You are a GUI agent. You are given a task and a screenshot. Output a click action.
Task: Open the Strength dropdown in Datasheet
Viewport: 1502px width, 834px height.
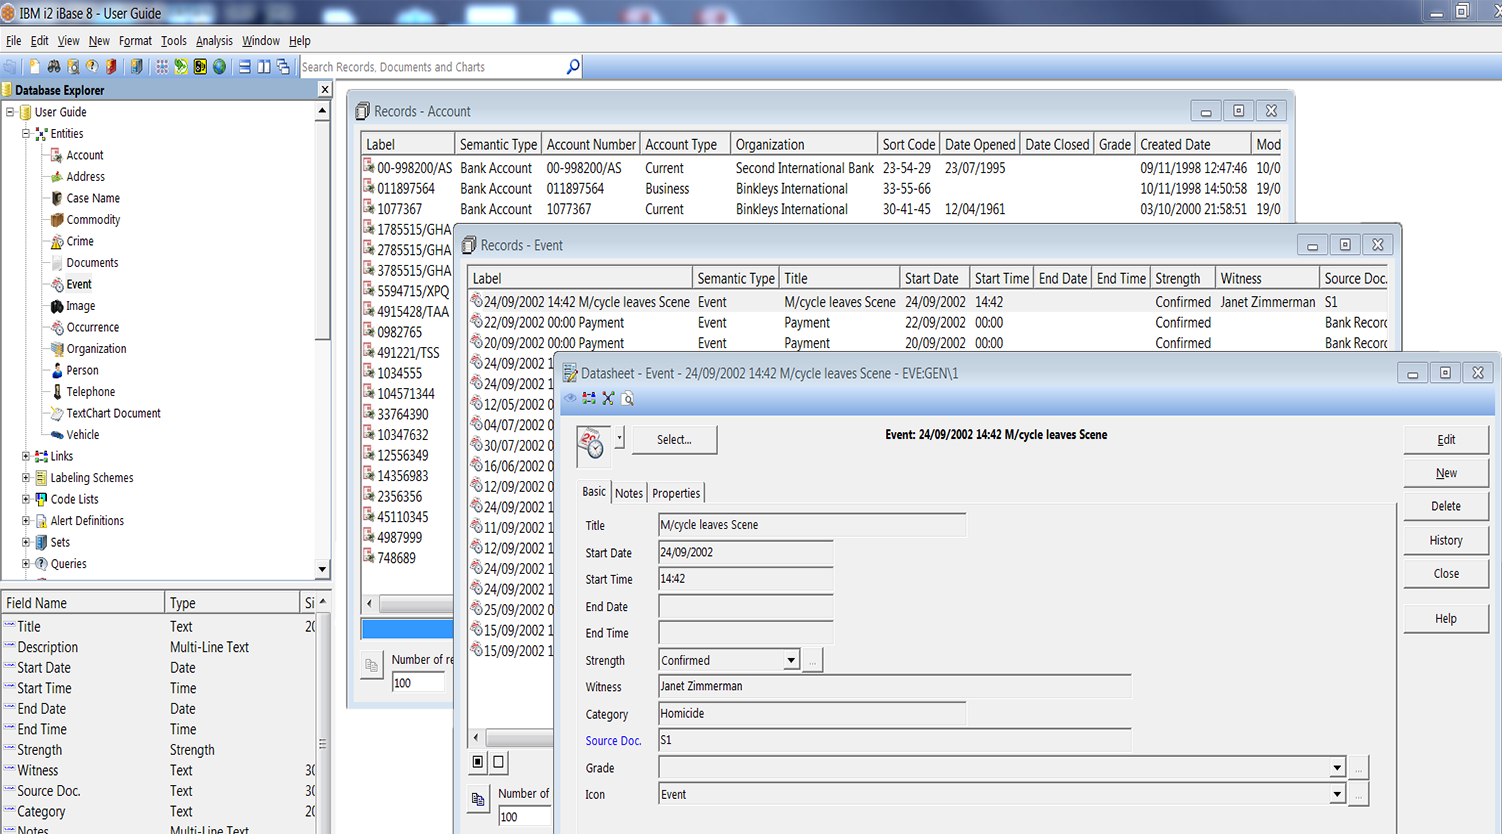point(791,660)
